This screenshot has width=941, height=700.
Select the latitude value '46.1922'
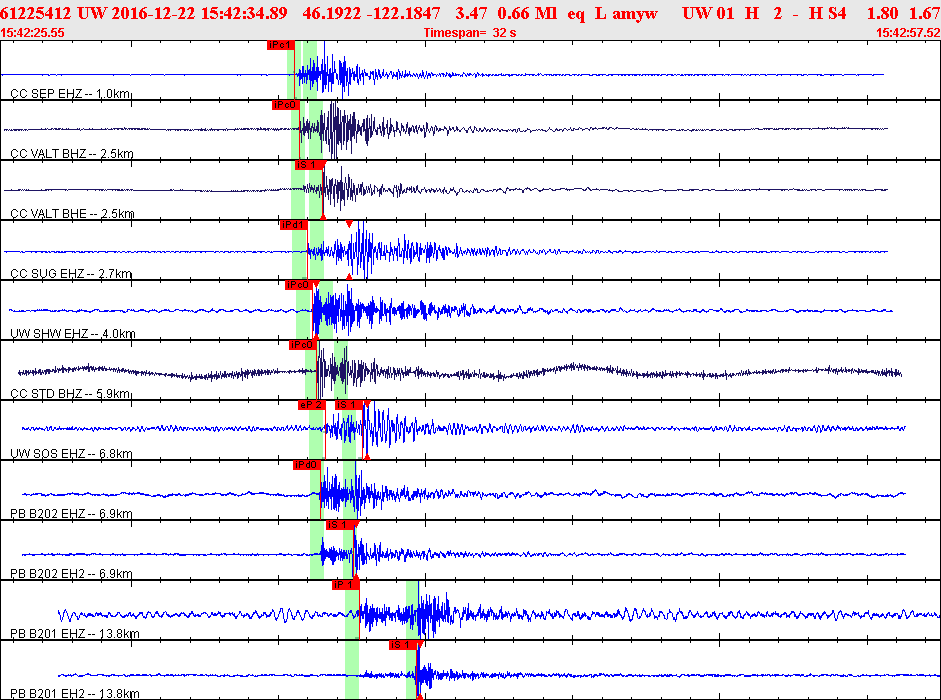[330, 13]
